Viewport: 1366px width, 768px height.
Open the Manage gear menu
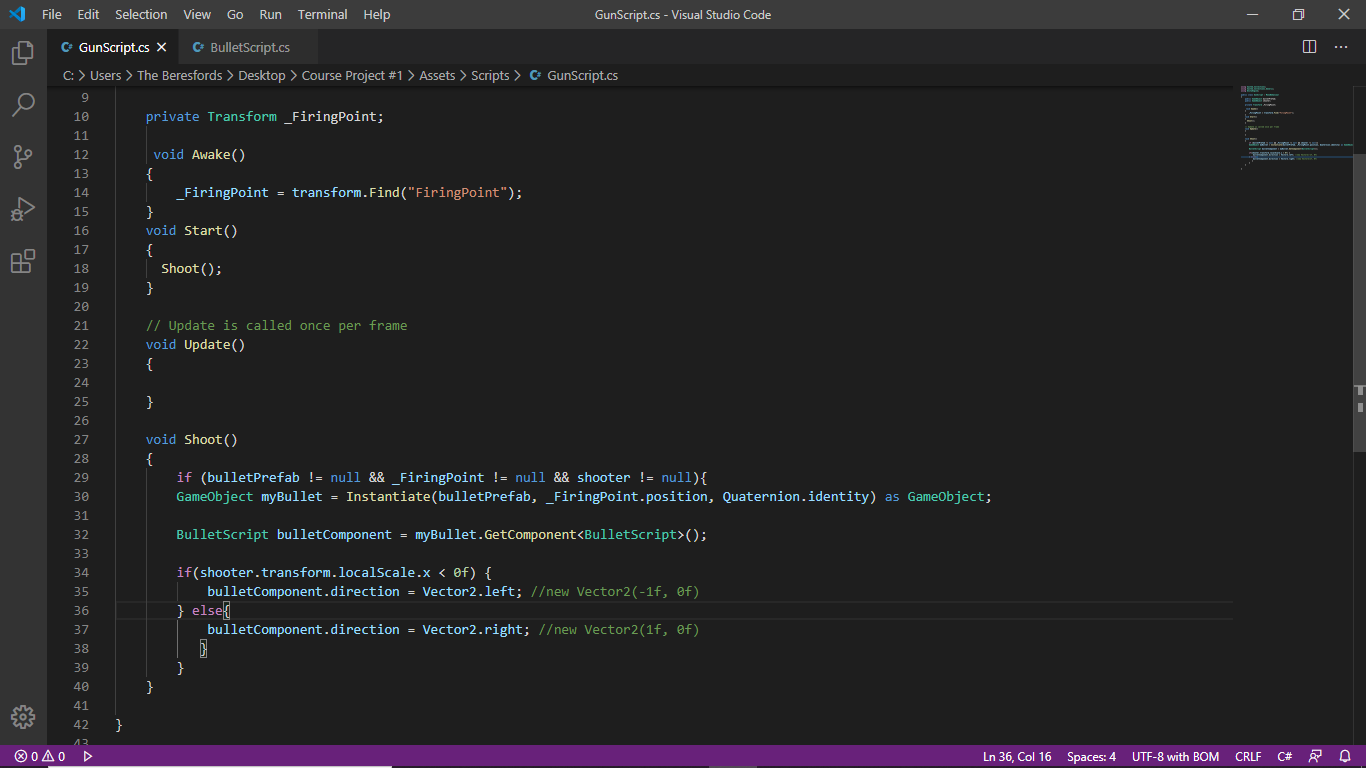23,717
